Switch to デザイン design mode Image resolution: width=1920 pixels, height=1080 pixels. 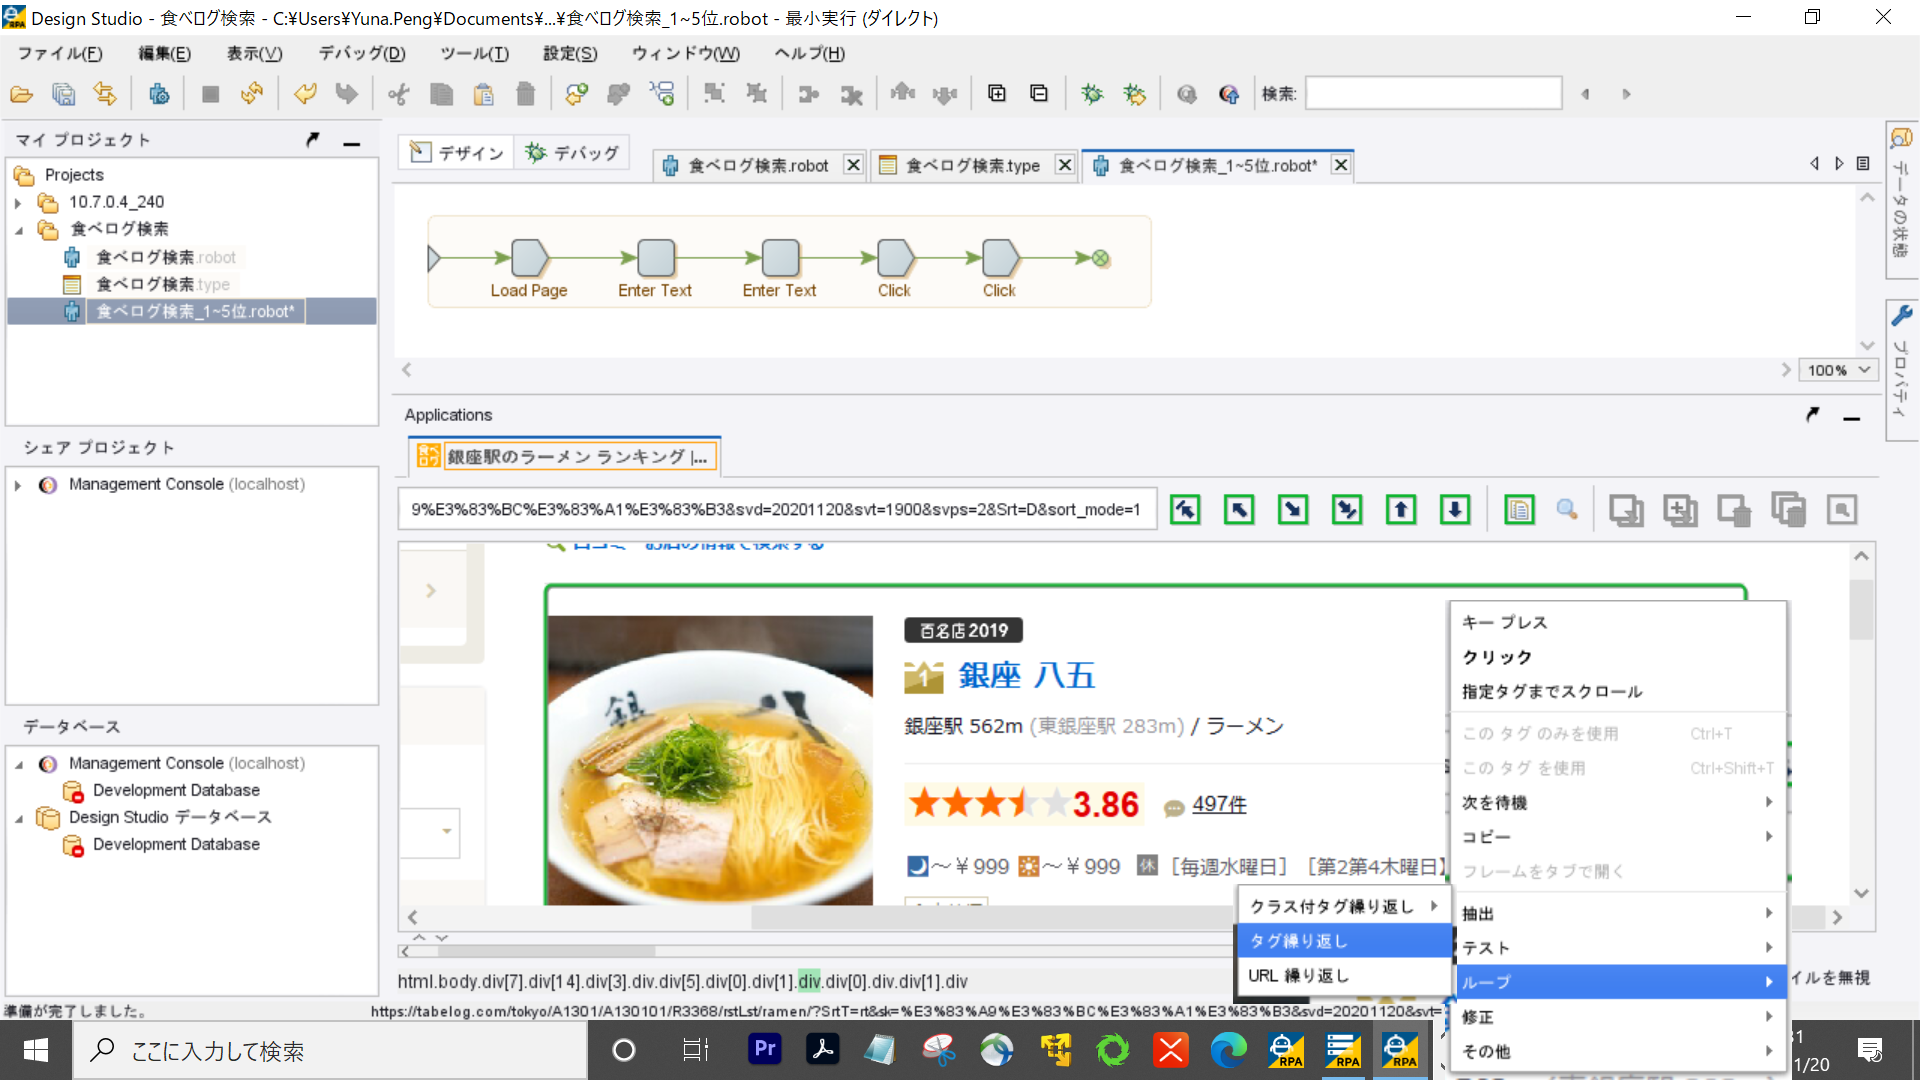pyautogui.click(x=457, y=152)
